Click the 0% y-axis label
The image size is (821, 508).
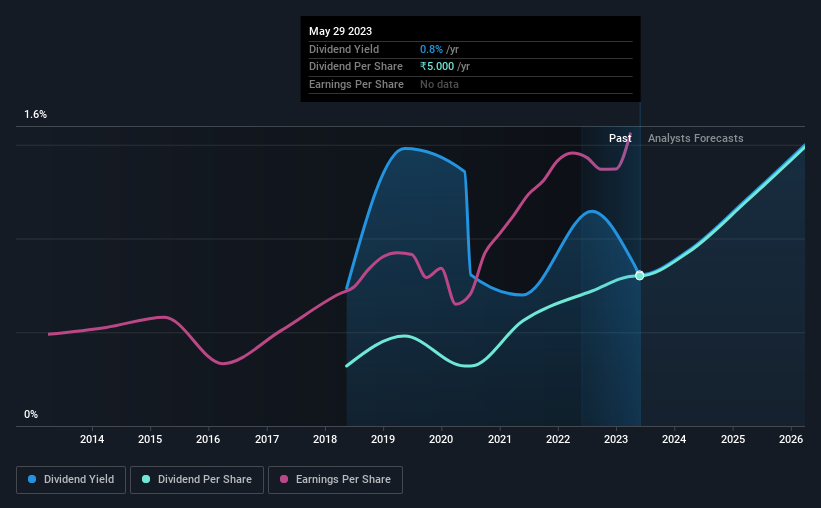(31, 414)
